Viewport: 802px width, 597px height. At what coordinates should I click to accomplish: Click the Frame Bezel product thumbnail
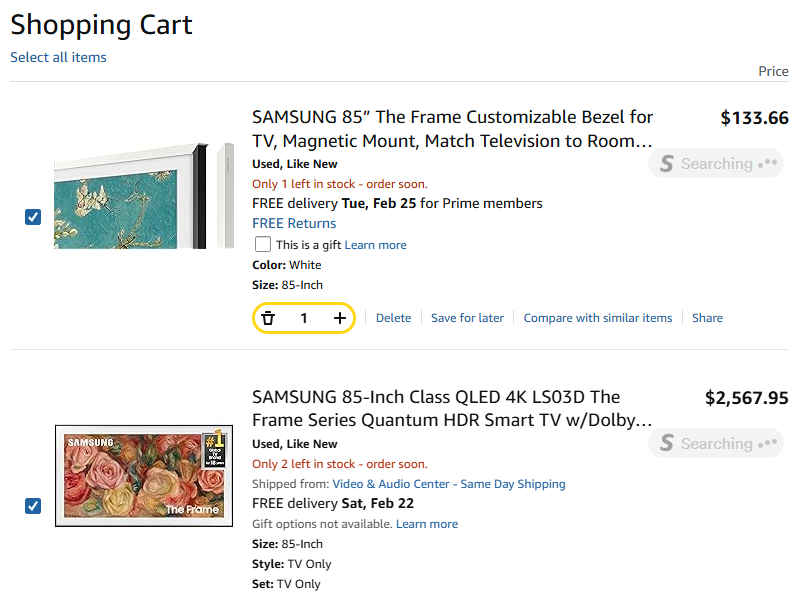pos(130,196)
